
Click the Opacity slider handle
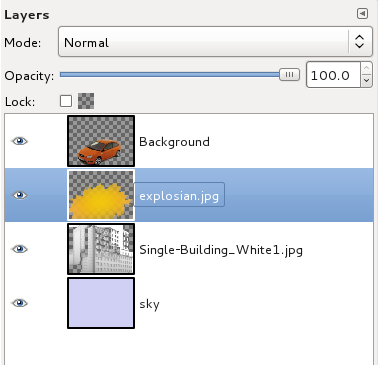289,75
